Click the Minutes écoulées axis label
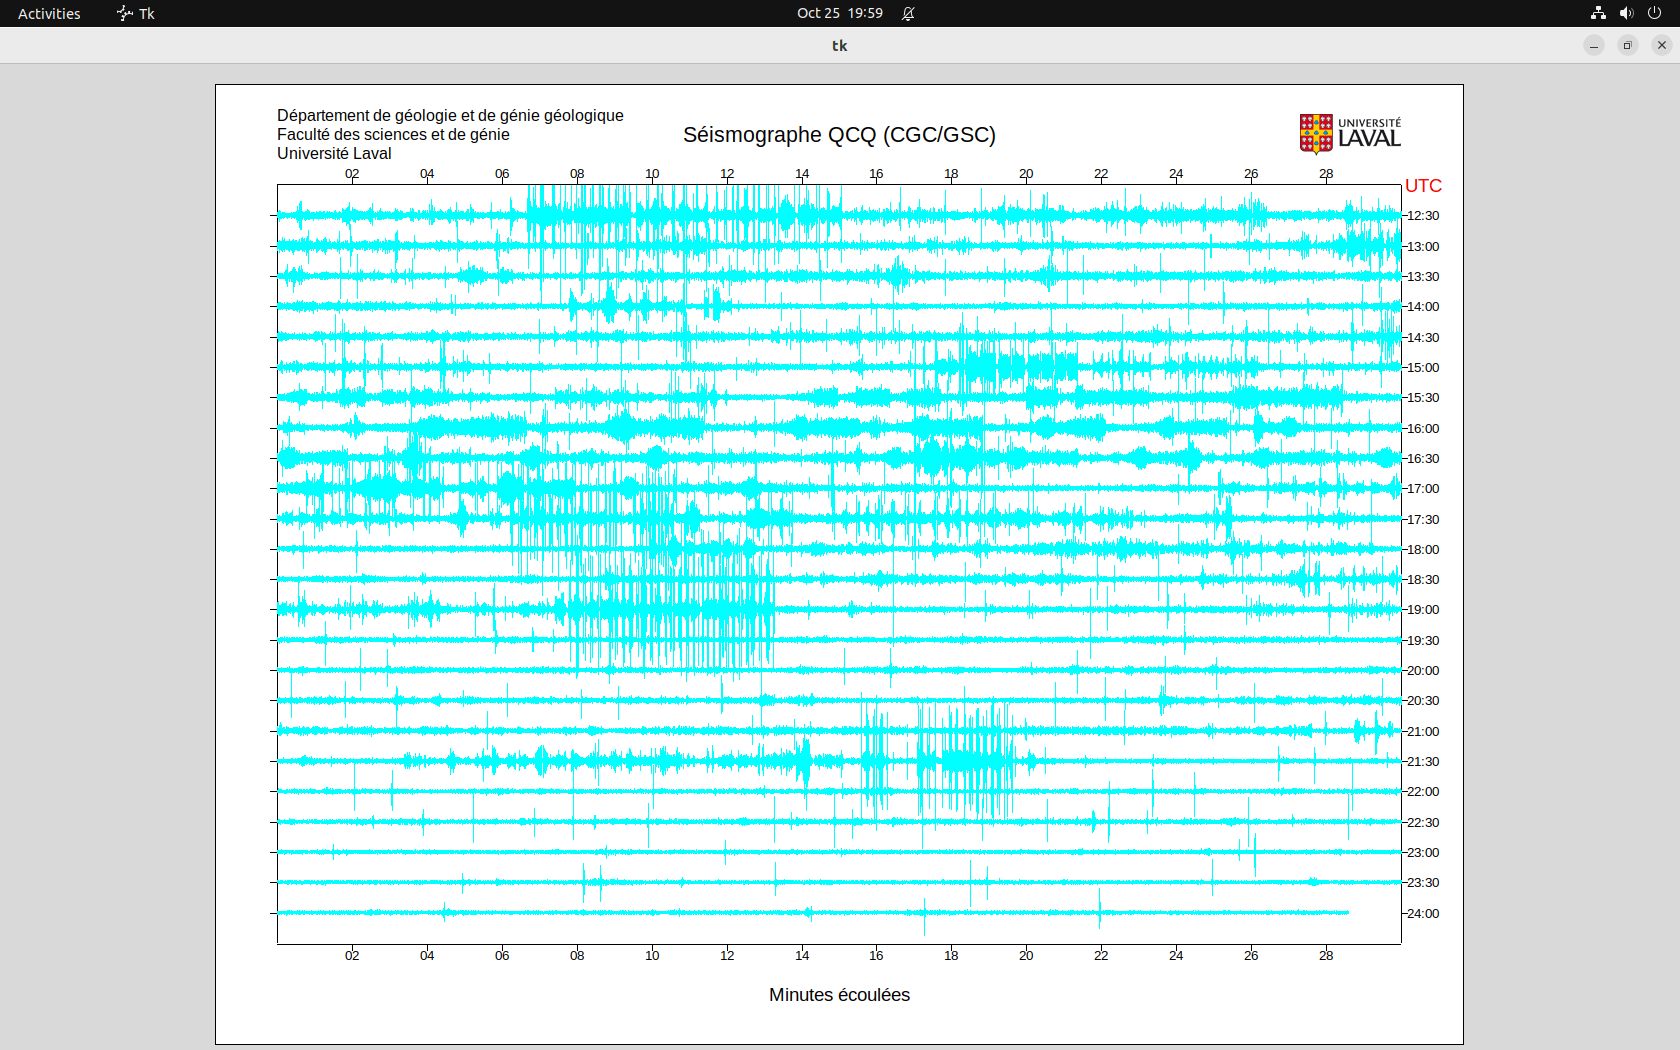Viewport: 1680px width, 1050px height. 839,995
